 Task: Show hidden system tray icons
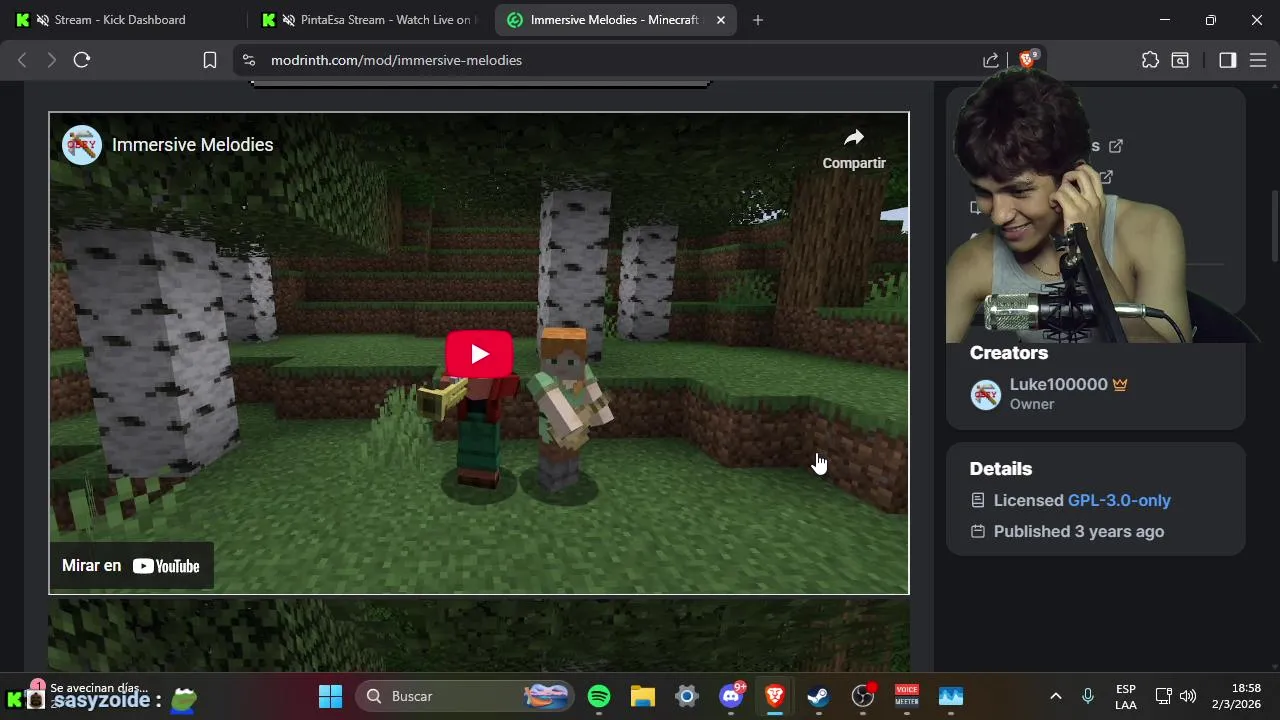coord(1055,696)
